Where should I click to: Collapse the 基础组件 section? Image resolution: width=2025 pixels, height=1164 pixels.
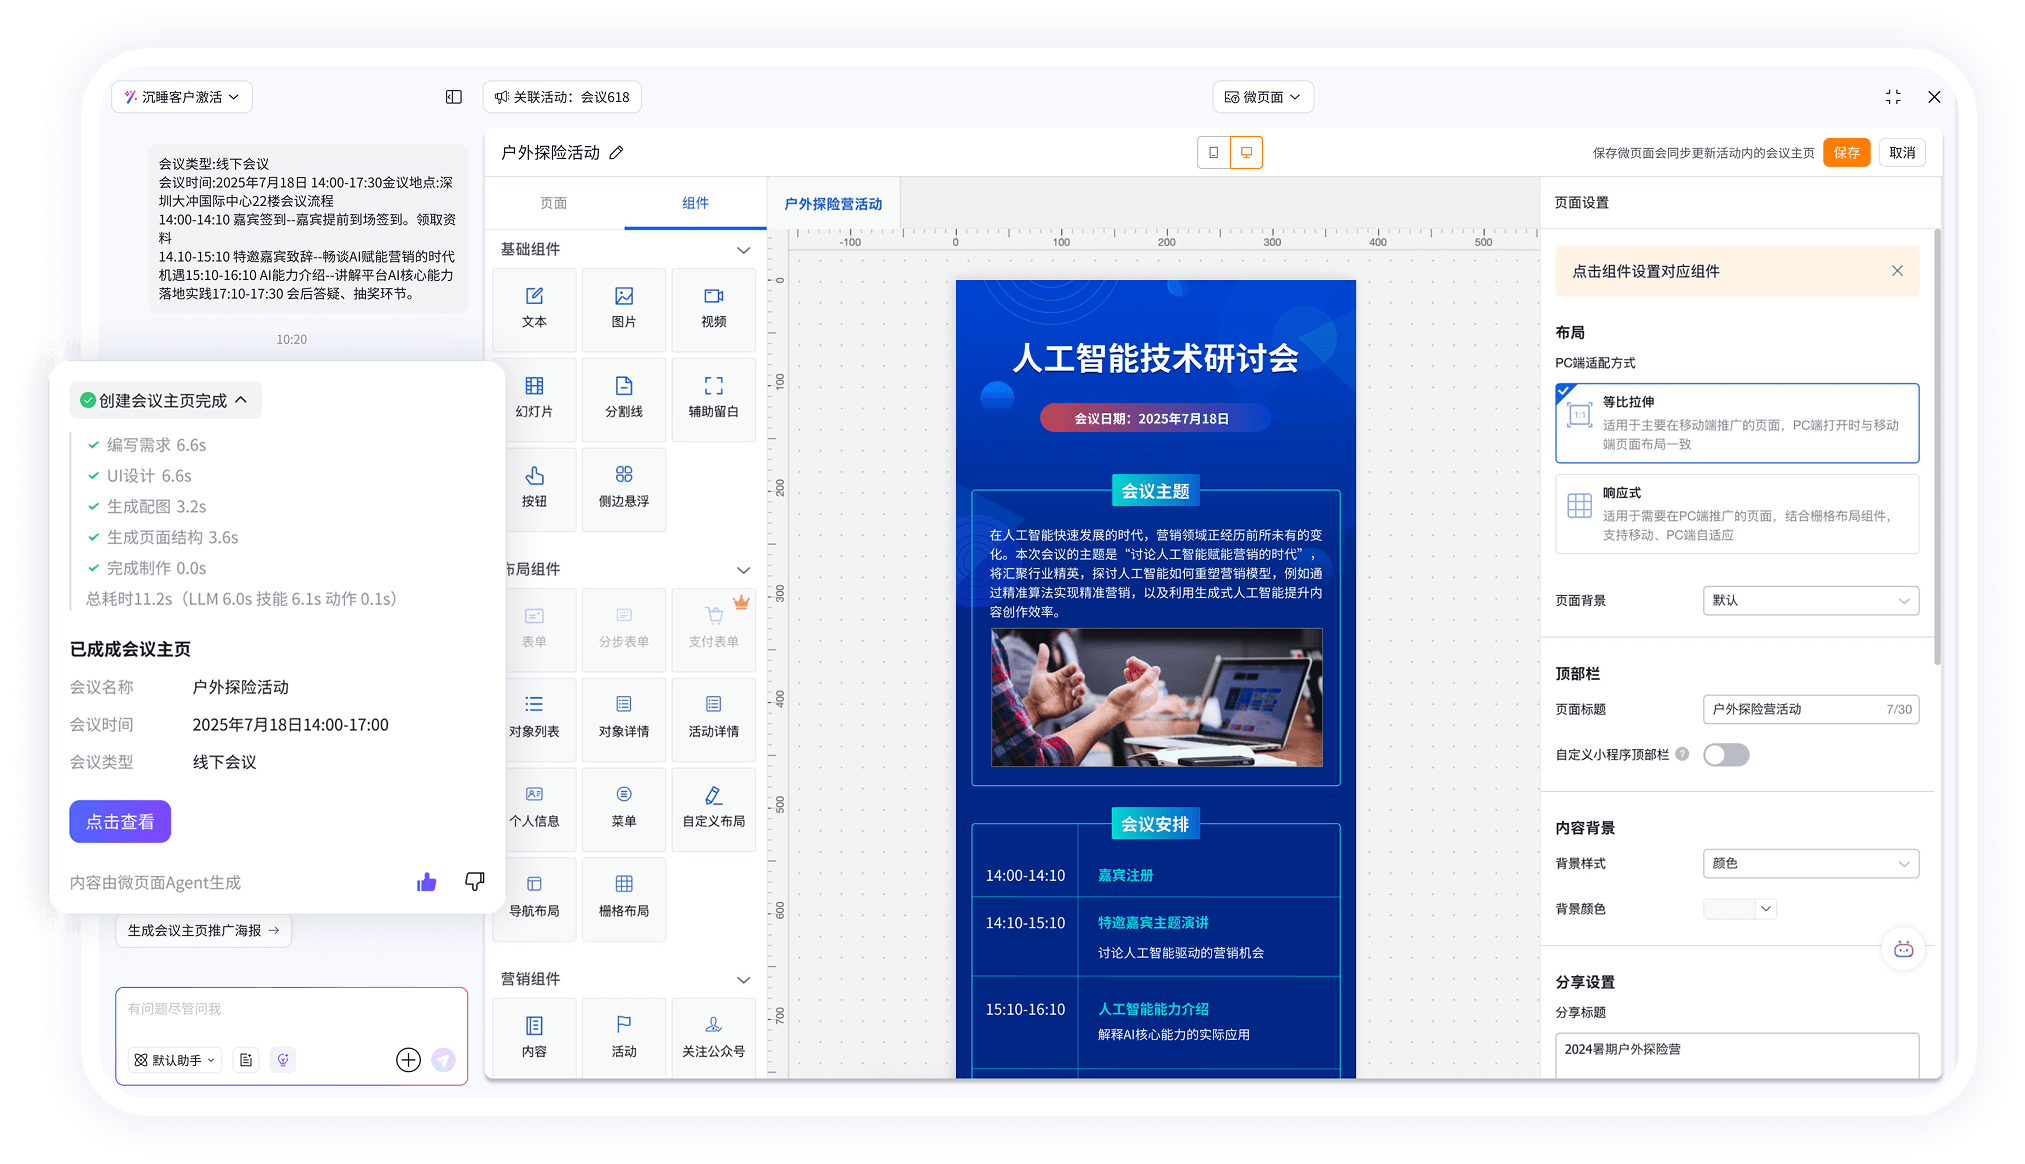pos(742,249)
